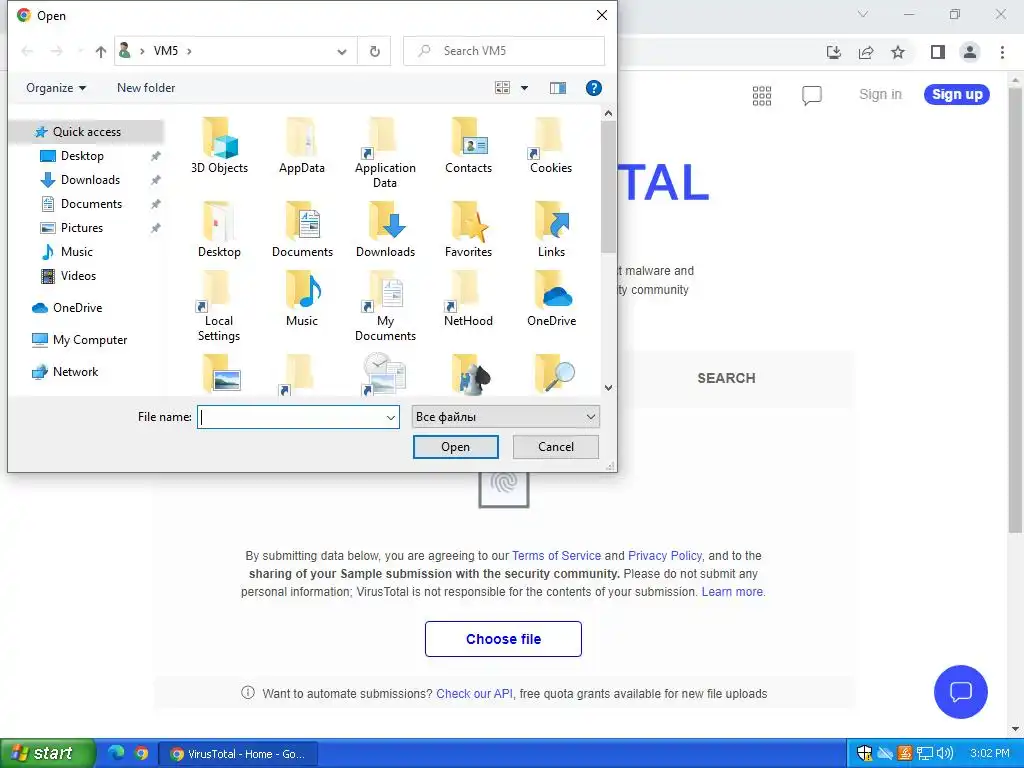Open the Terms of Service link

pos(556,556)
